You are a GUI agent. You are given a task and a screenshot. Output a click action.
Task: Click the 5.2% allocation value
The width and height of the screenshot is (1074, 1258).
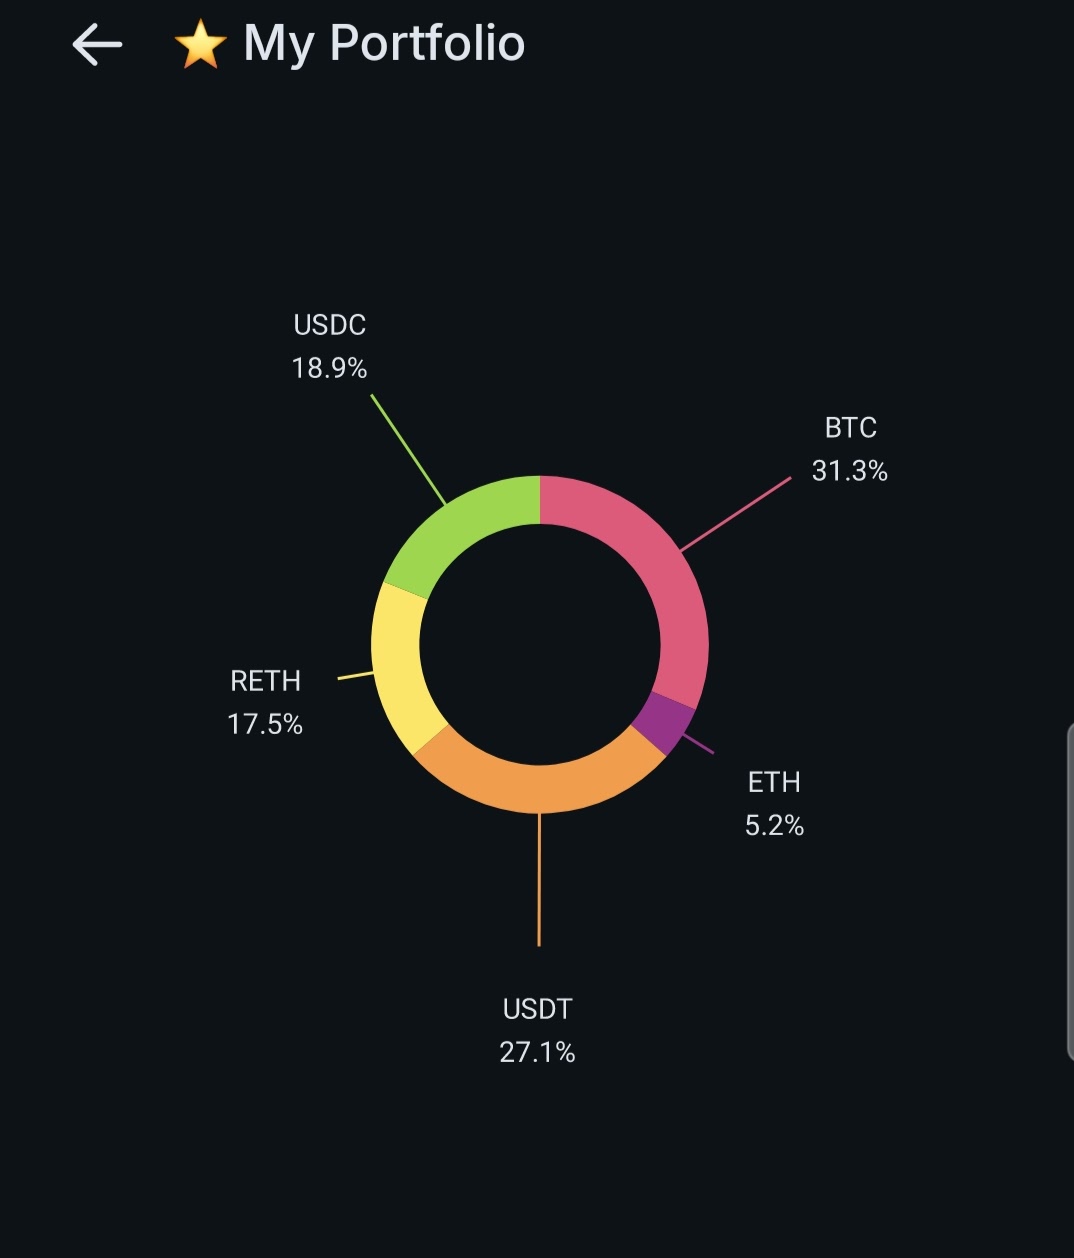click(x=774, y=825)
